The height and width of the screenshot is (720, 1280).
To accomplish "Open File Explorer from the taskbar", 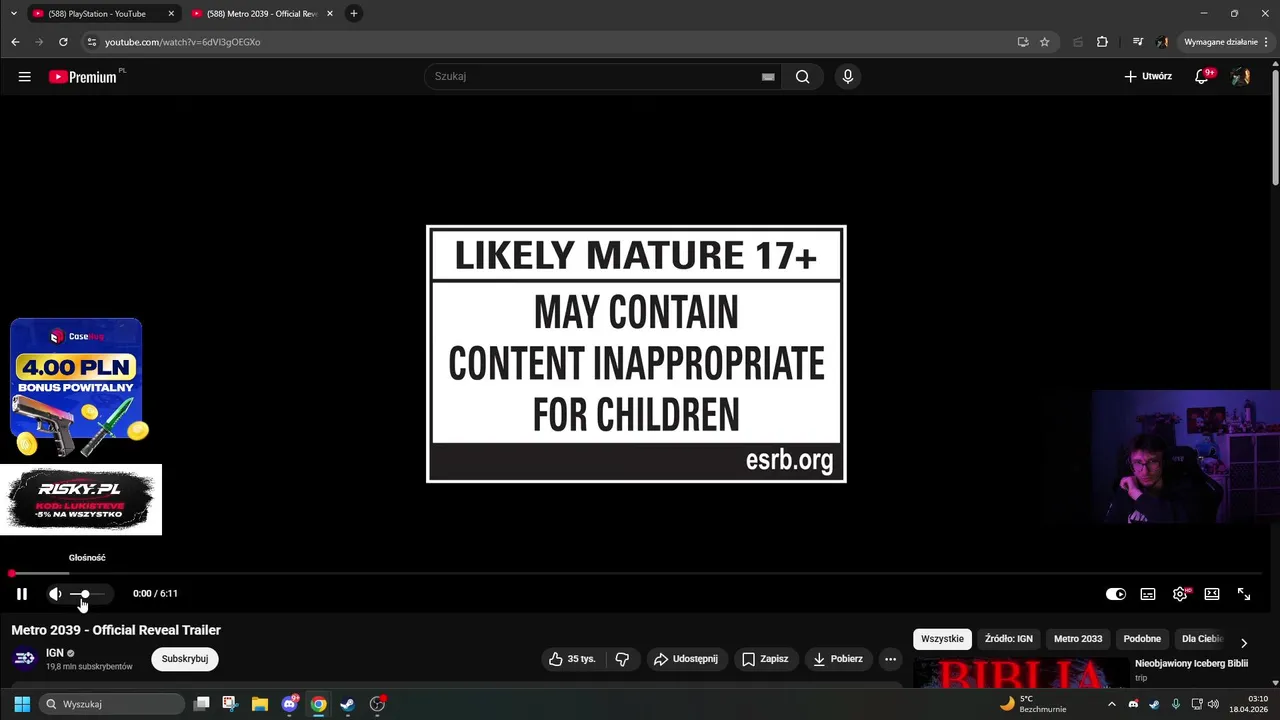I will pos(260,704).
